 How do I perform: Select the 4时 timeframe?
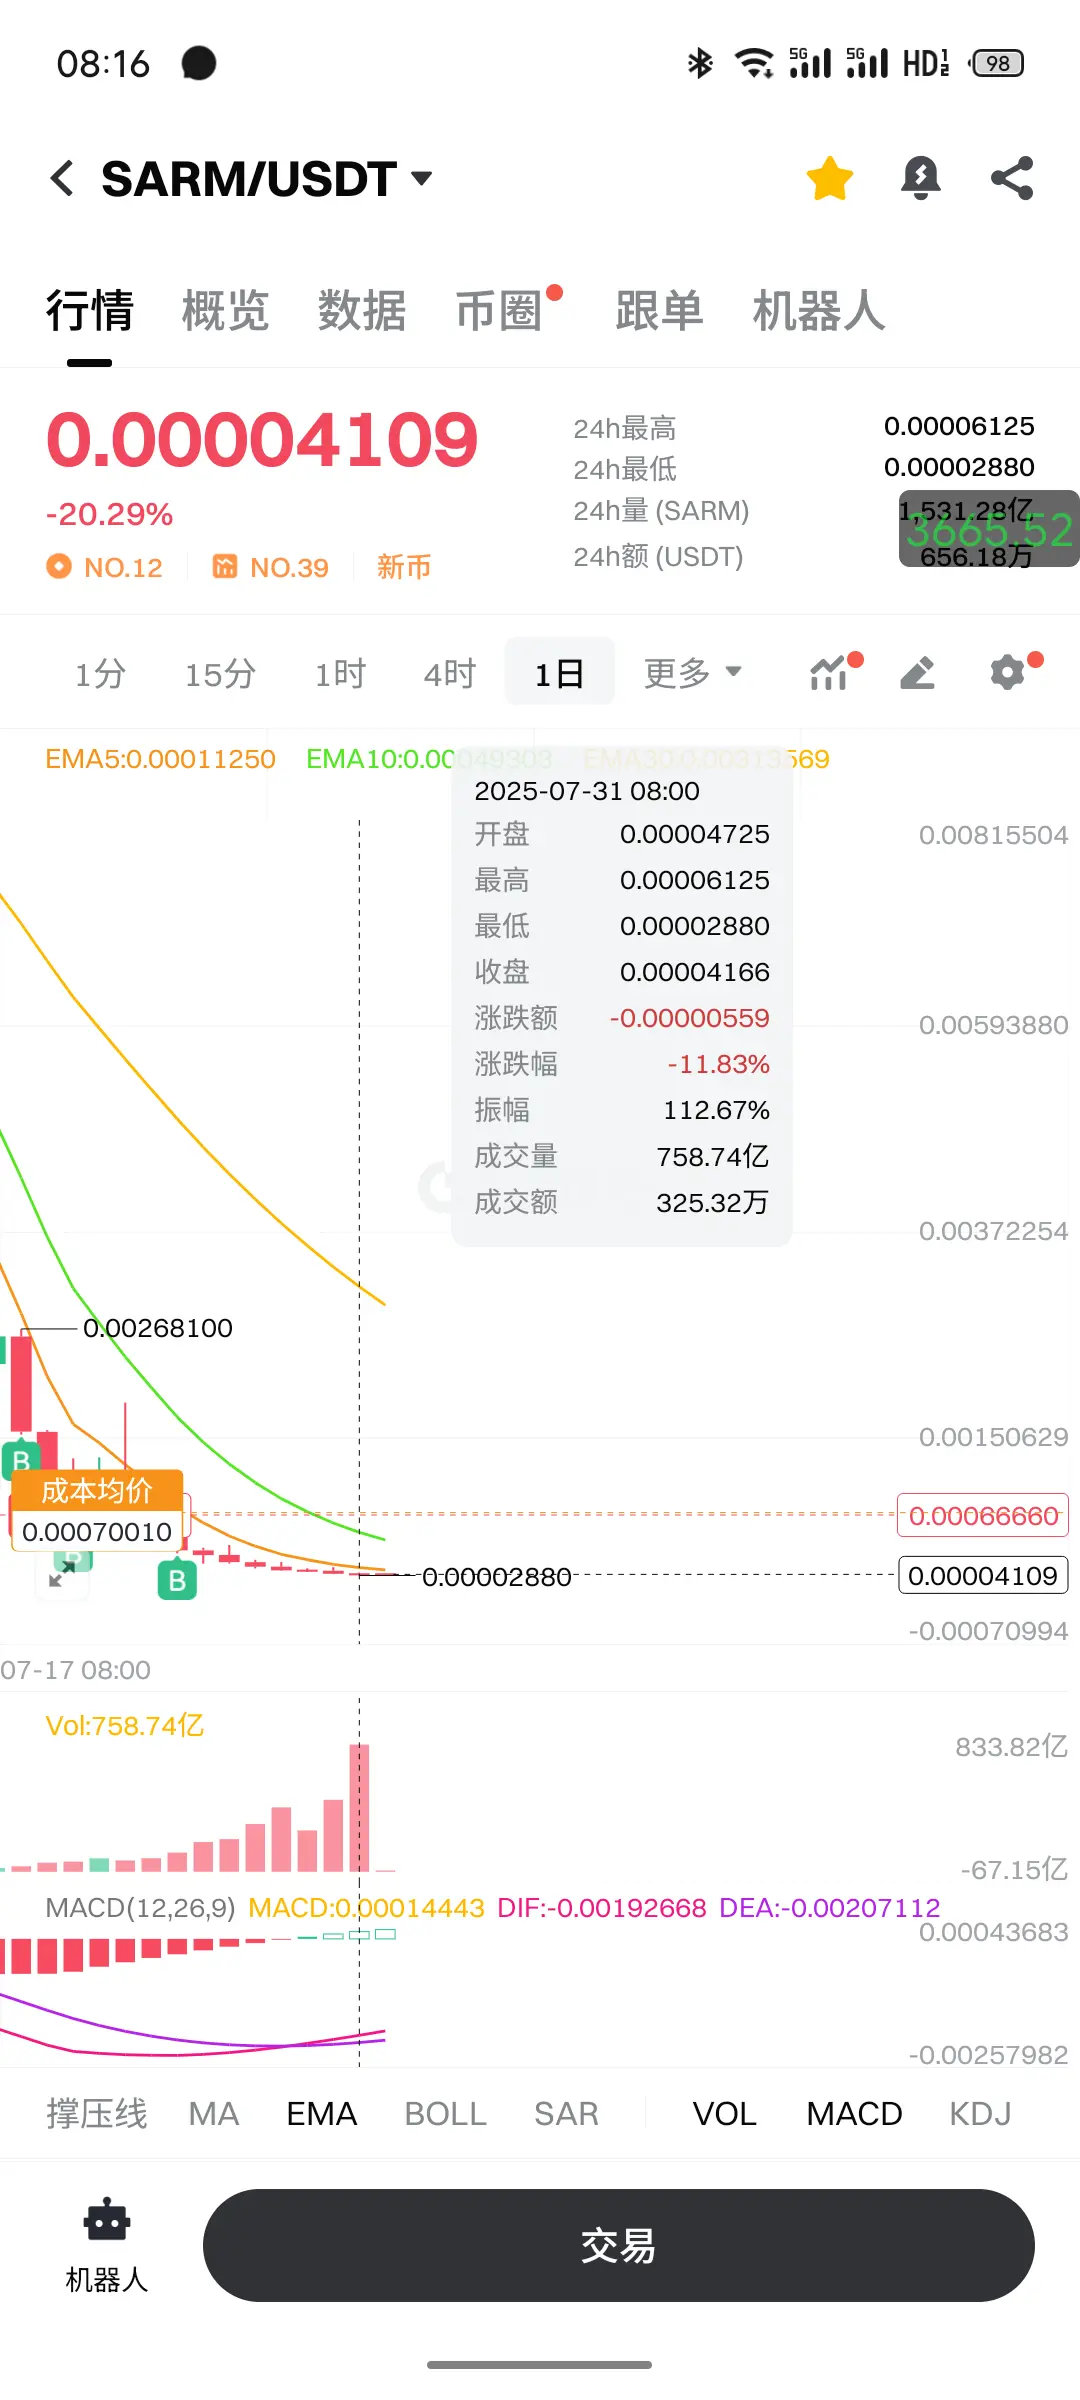[450, 673]
